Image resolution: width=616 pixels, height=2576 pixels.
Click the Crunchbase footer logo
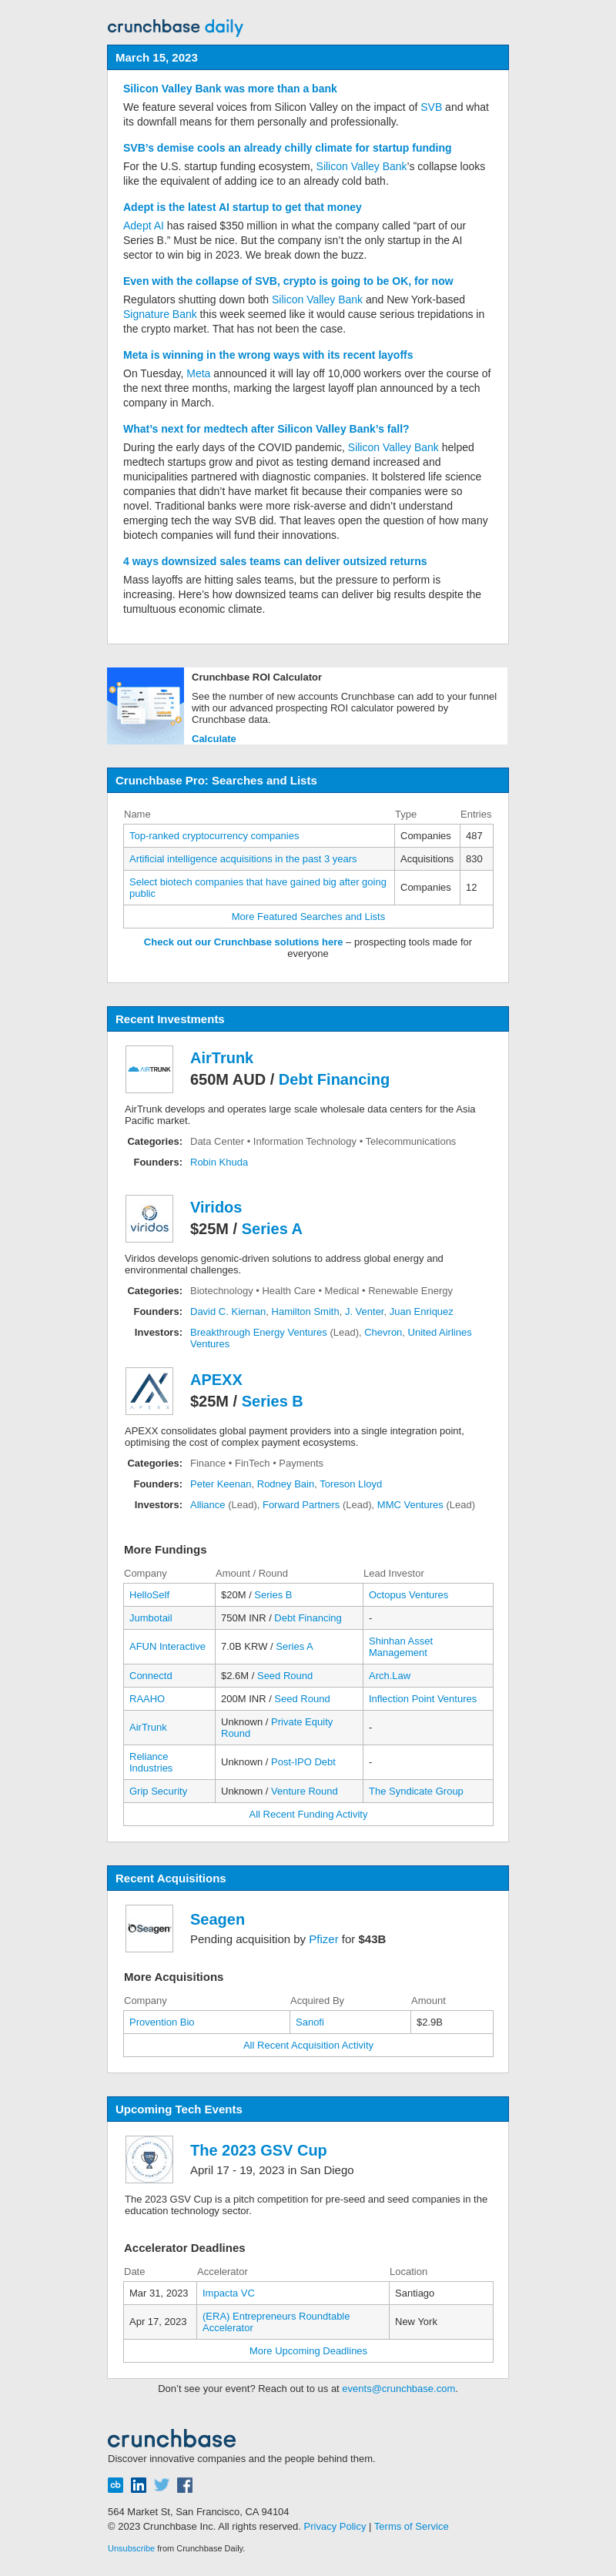click(172, 2438)
